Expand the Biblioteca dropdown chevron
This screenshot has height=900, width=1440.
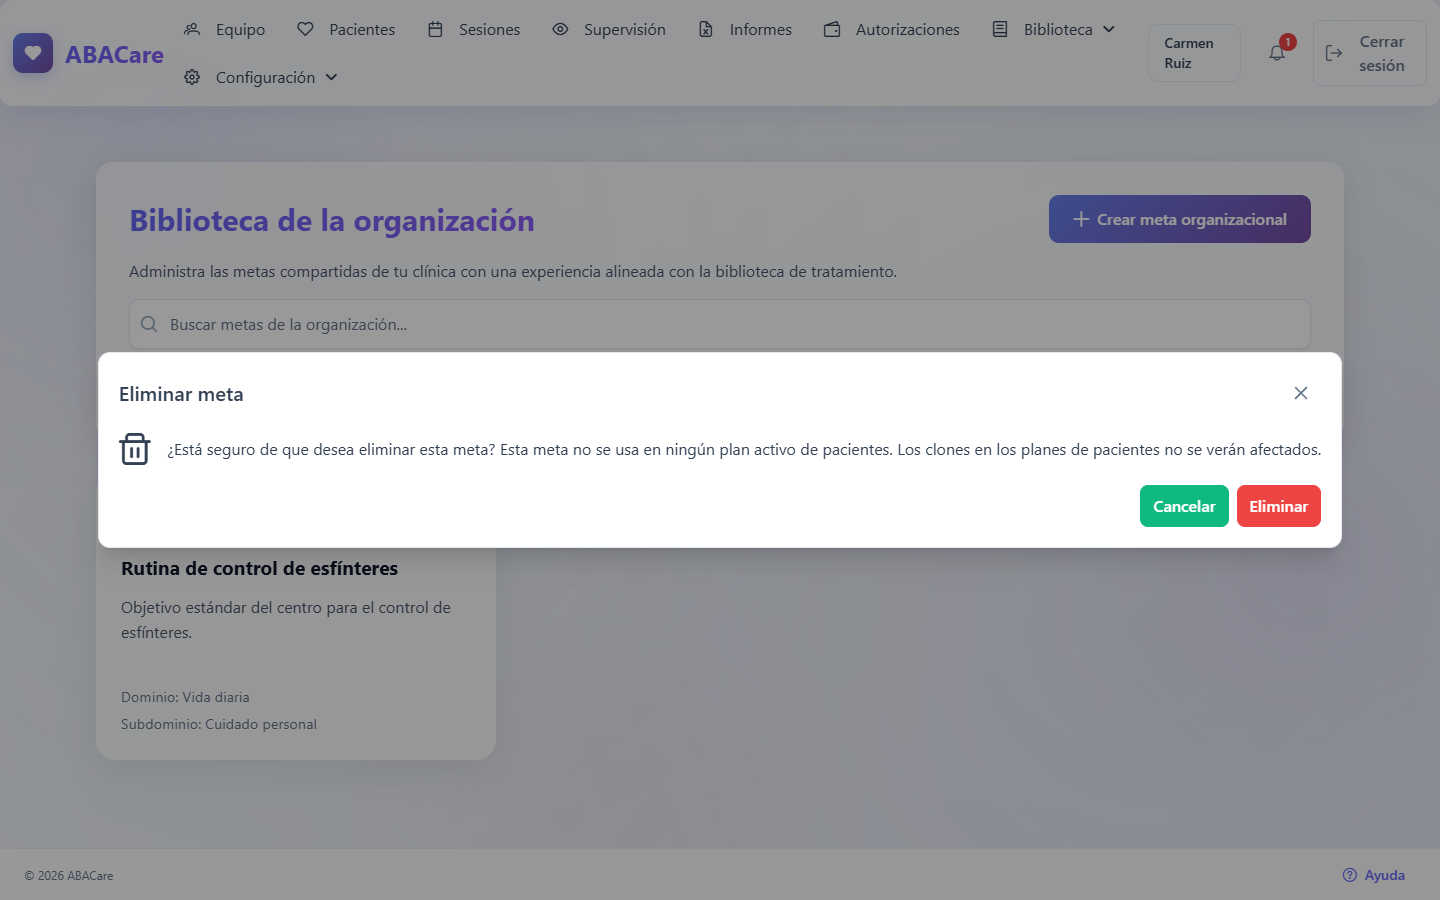pyautogui.click(x=1109, y=29)
